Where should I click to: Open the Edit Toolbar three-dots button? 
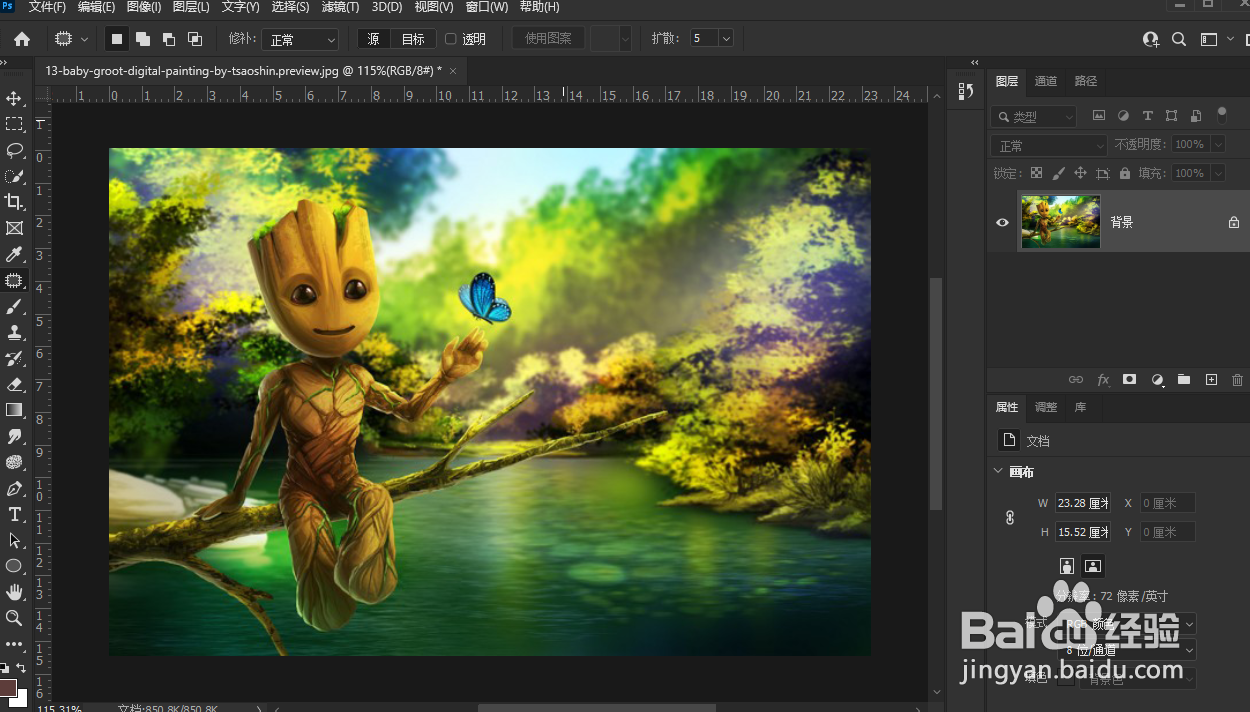pyautogui.click(x=14, y=644)
